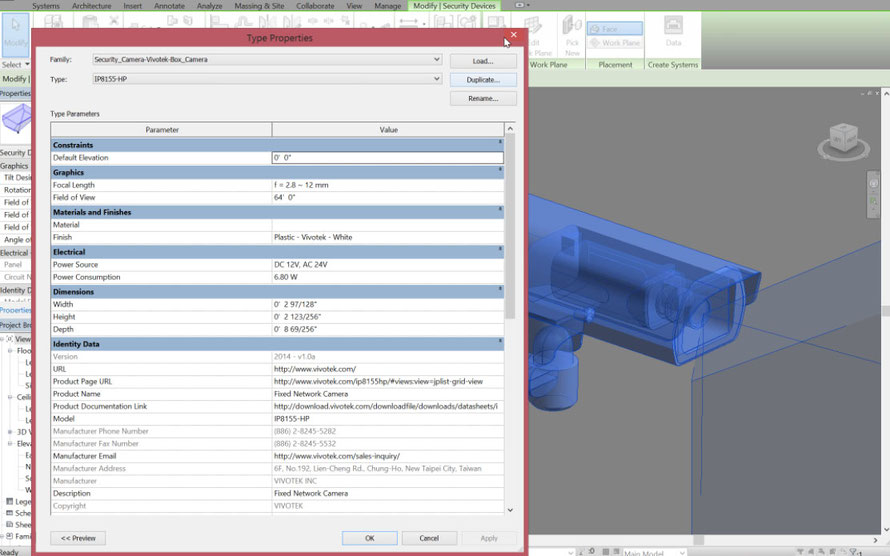Click the Load... button

483,61
